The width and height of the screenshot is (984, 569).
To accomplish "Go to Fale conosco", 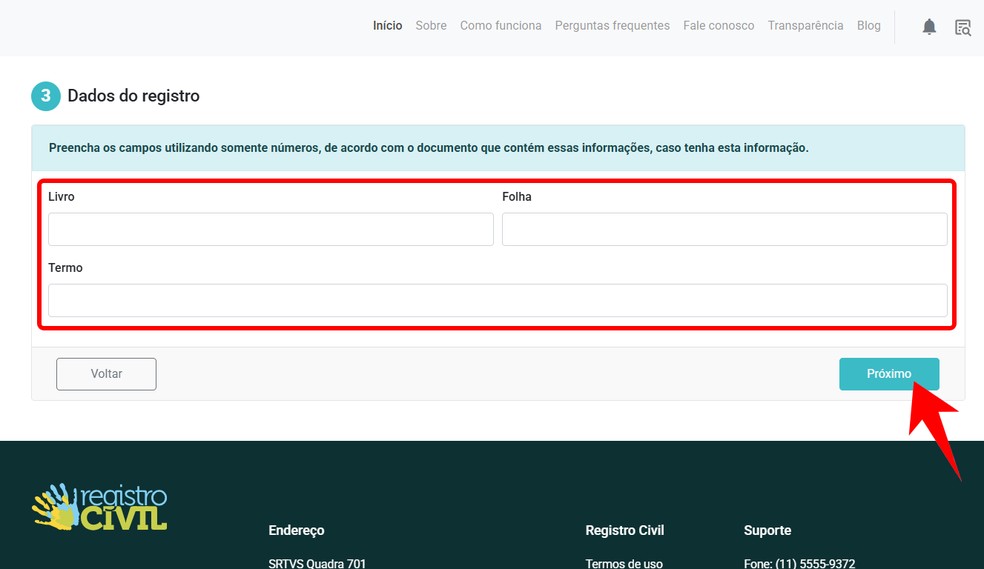I will click(x=719, y=26).
